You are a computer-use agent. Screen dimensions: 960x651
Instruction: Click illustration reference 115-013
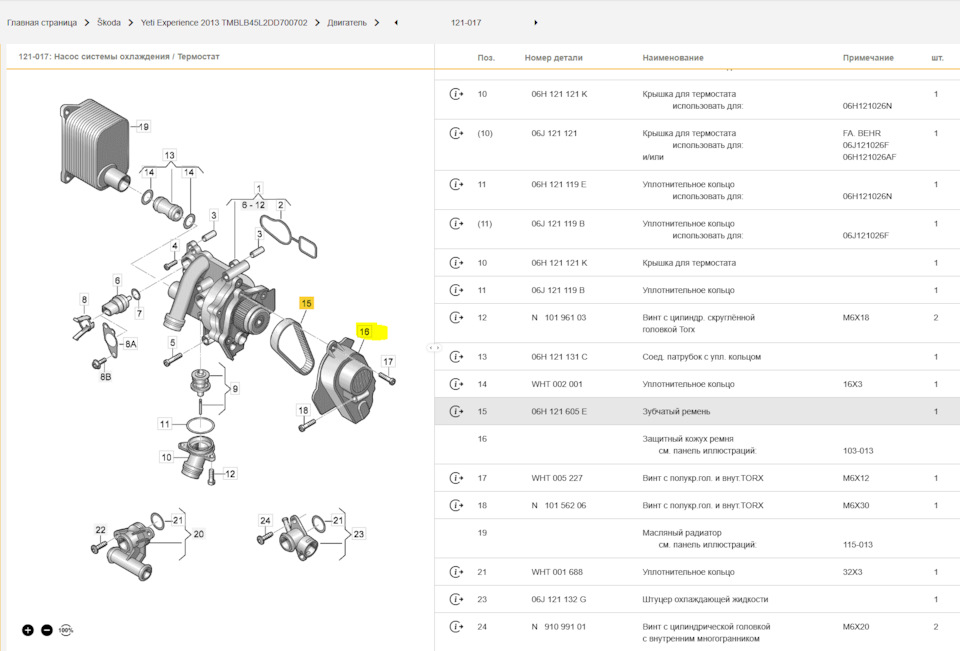[x=858, y=544]
